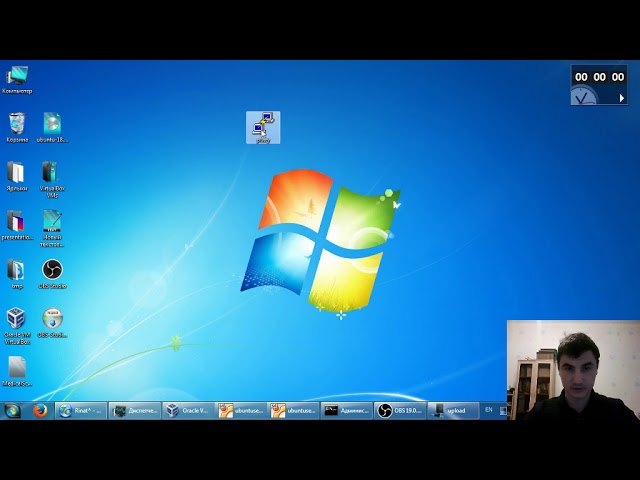Switch to second ubuntuserver taskbar window

click(293, 411)
